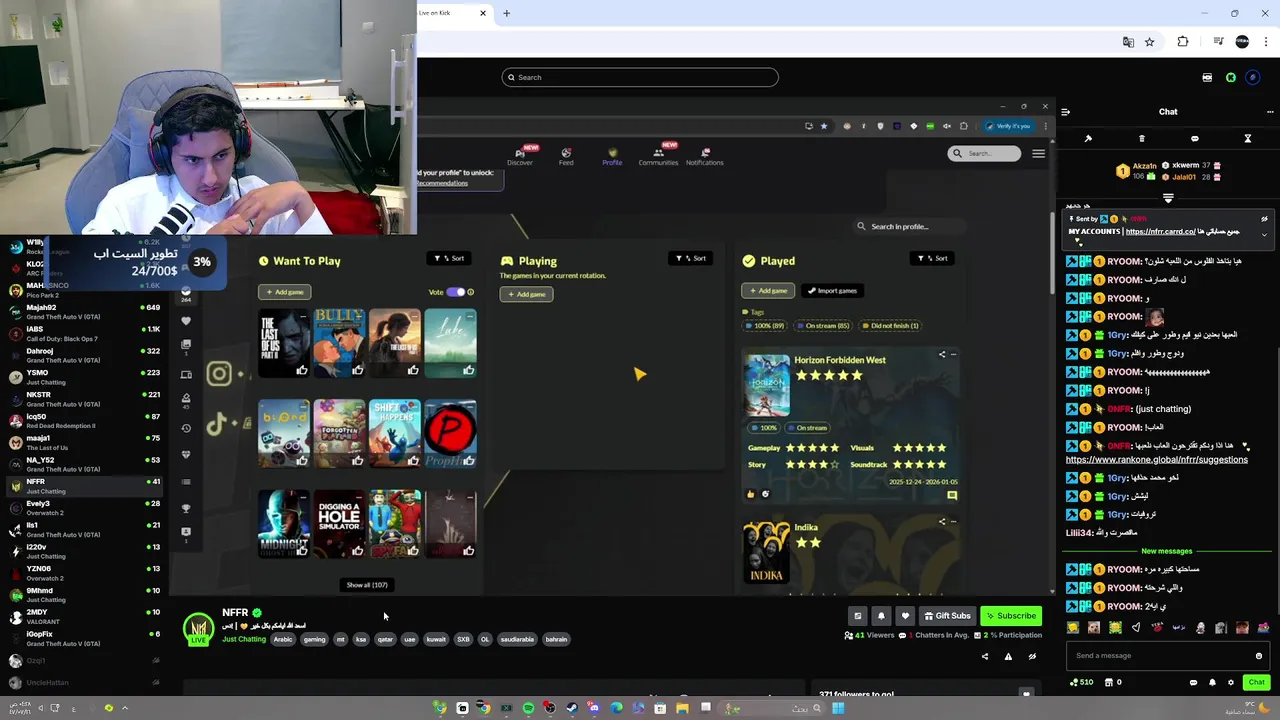
Task: Add game to Want To Play
Action: [x=285, y=292]
